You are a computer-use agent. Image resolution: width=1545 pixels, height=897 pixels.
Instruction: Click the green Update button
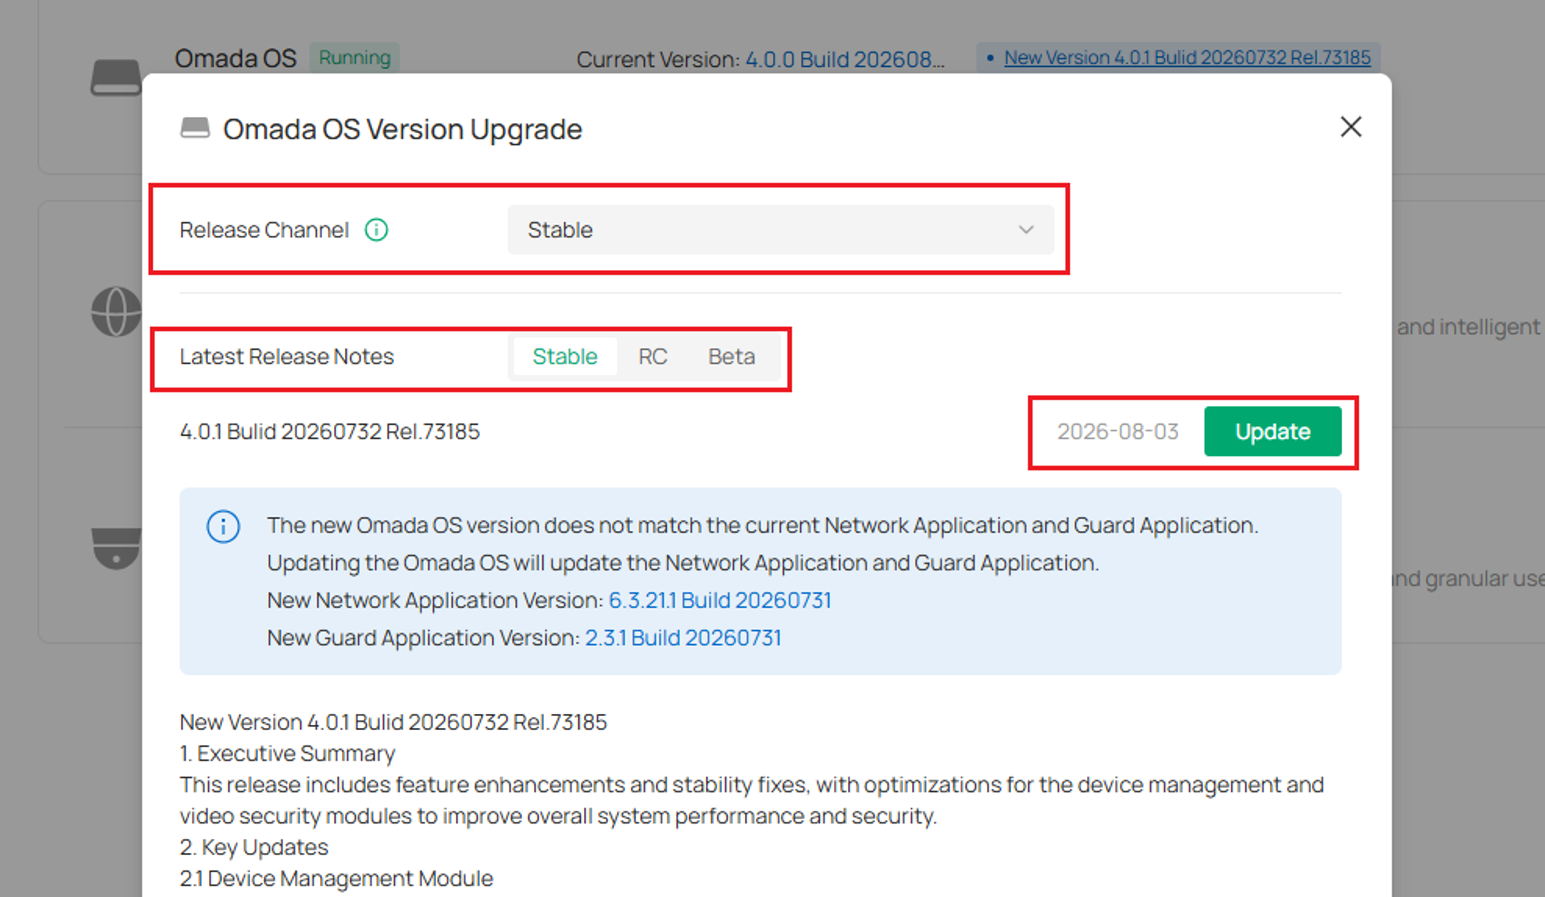pos(1272,431)
